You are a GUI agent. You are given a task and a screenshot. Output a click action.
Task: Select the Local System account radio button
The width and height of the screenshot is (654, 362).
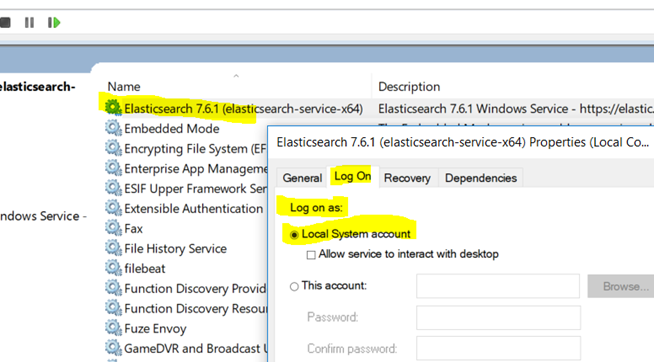coord(294,235)
